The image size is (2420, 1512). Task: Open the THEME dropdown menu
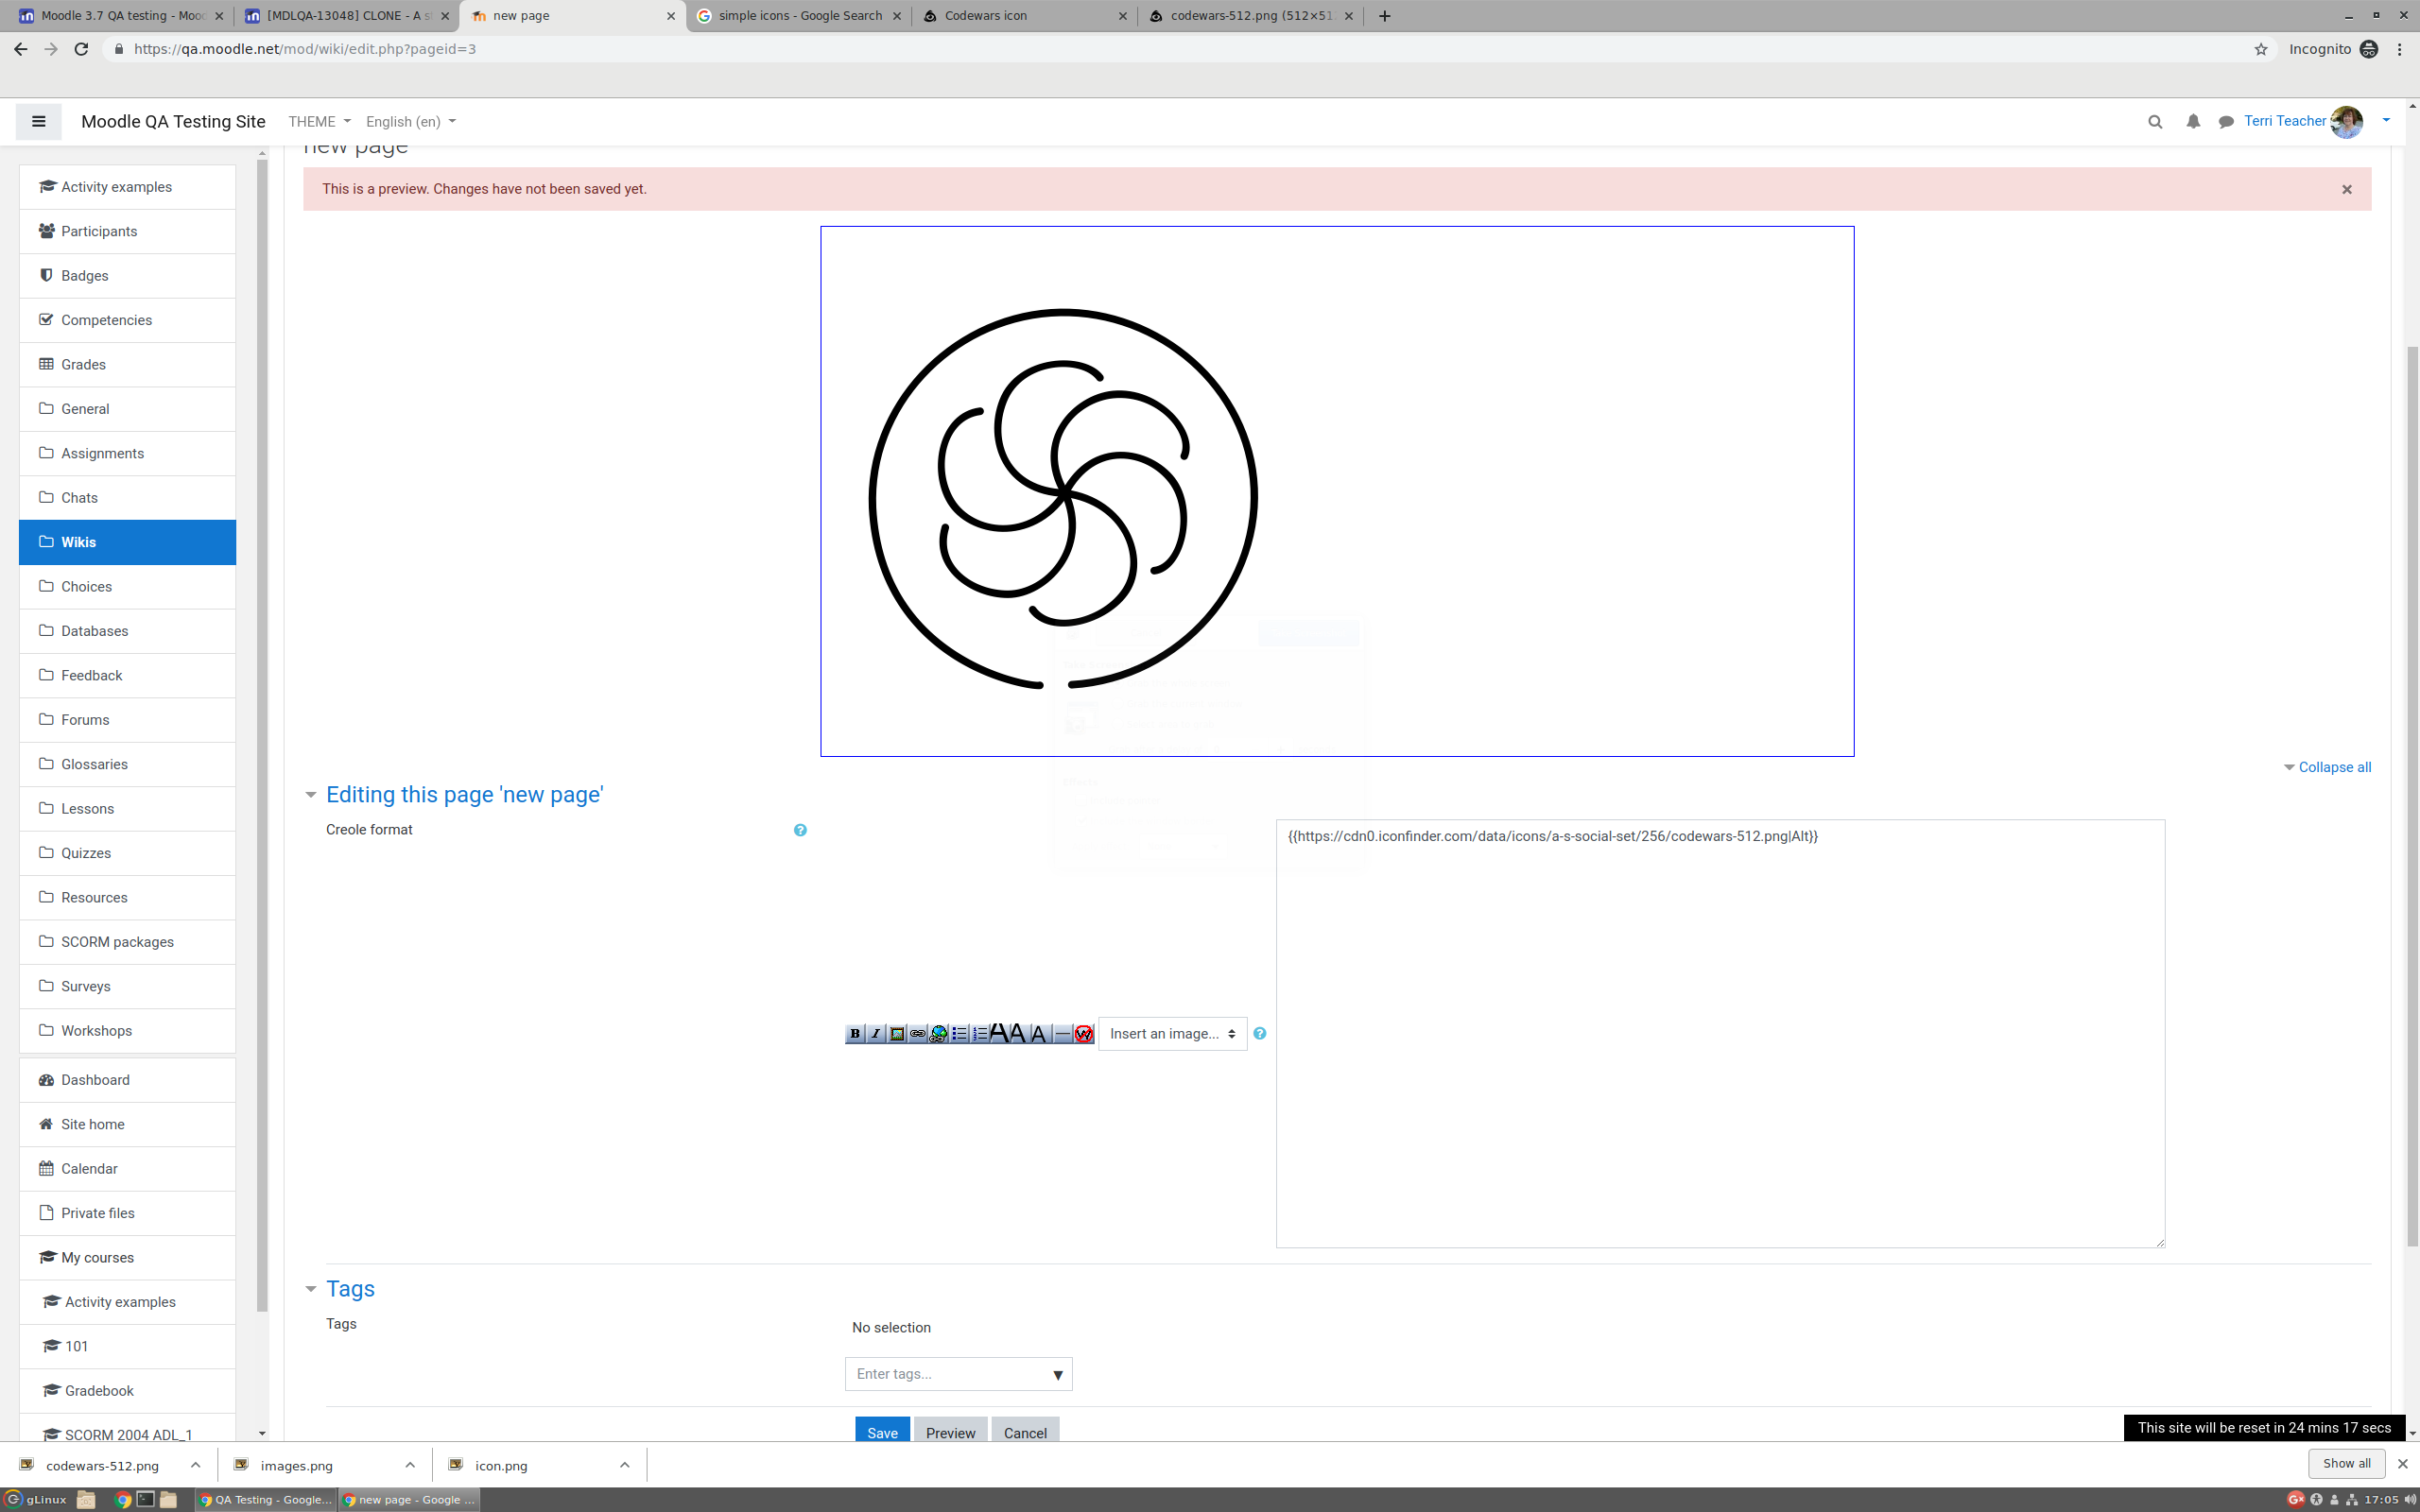point(319,122)
